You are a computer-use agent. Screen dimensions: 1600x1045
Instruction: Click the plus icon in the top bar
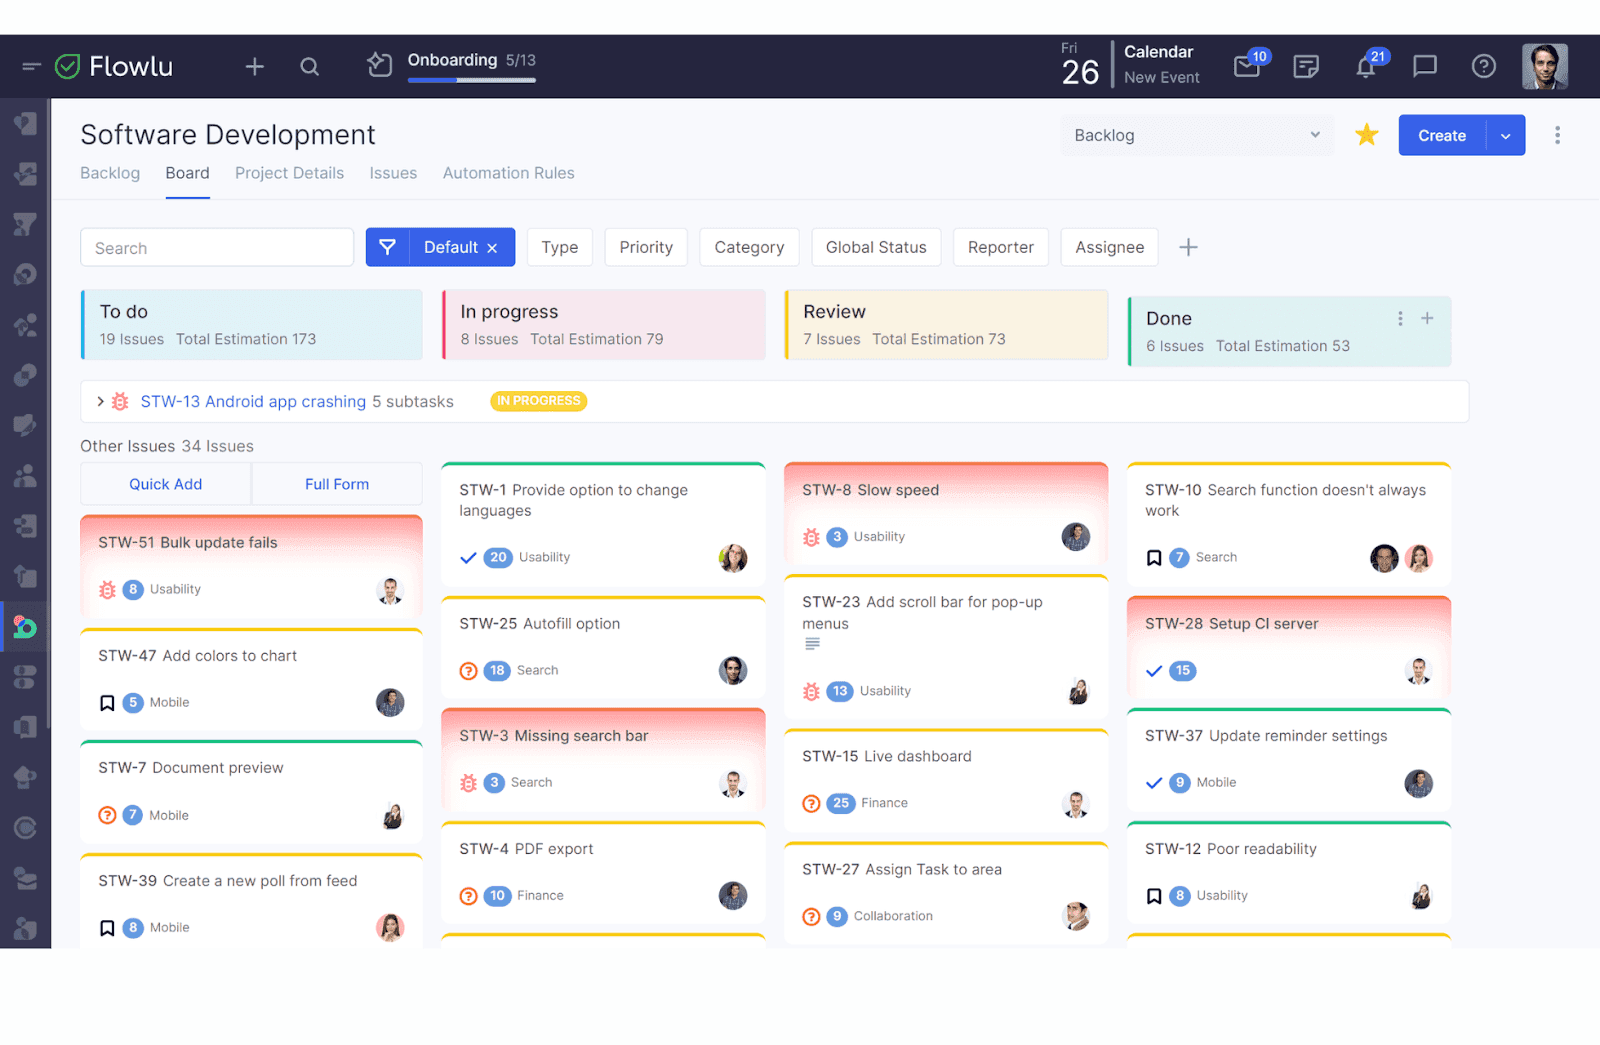click(254, 66)
